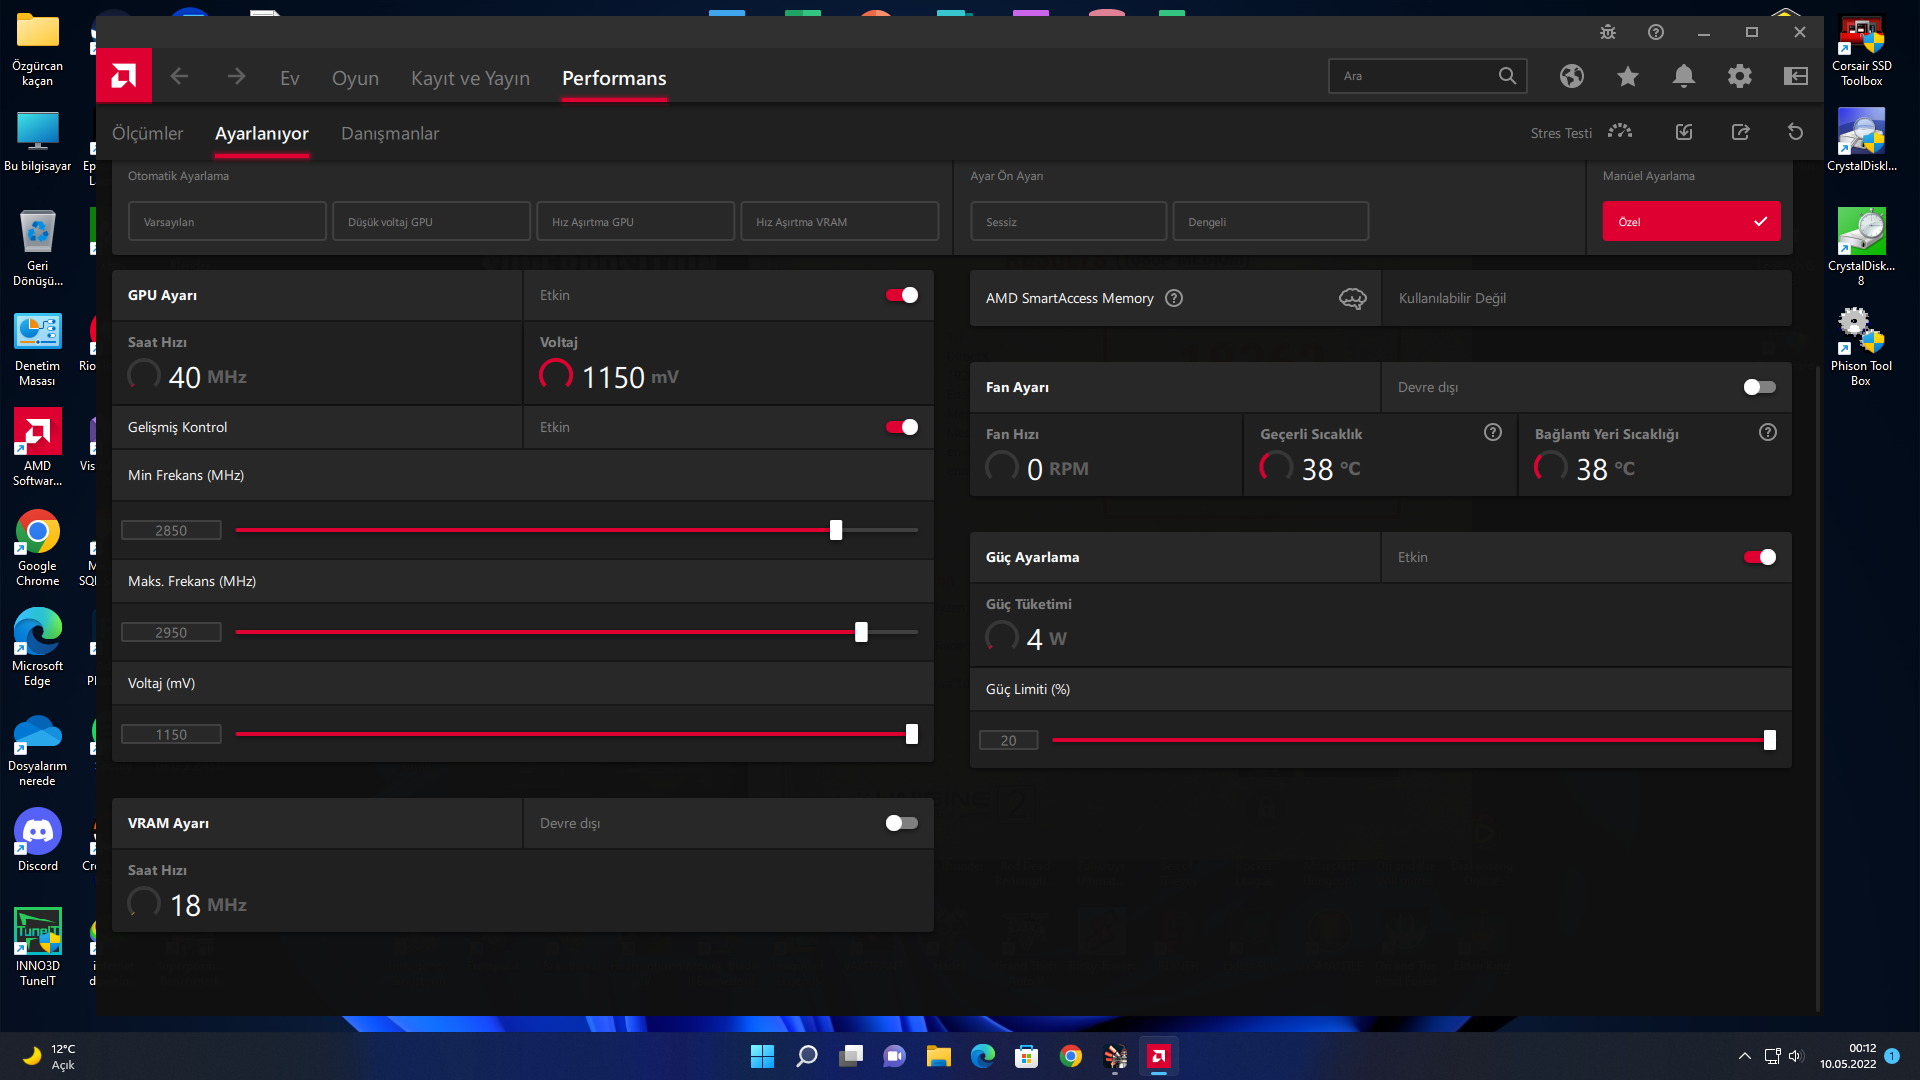The image size is (1920, 1080).
Task: Select the Performans tab
Action: tap(614, 78)
